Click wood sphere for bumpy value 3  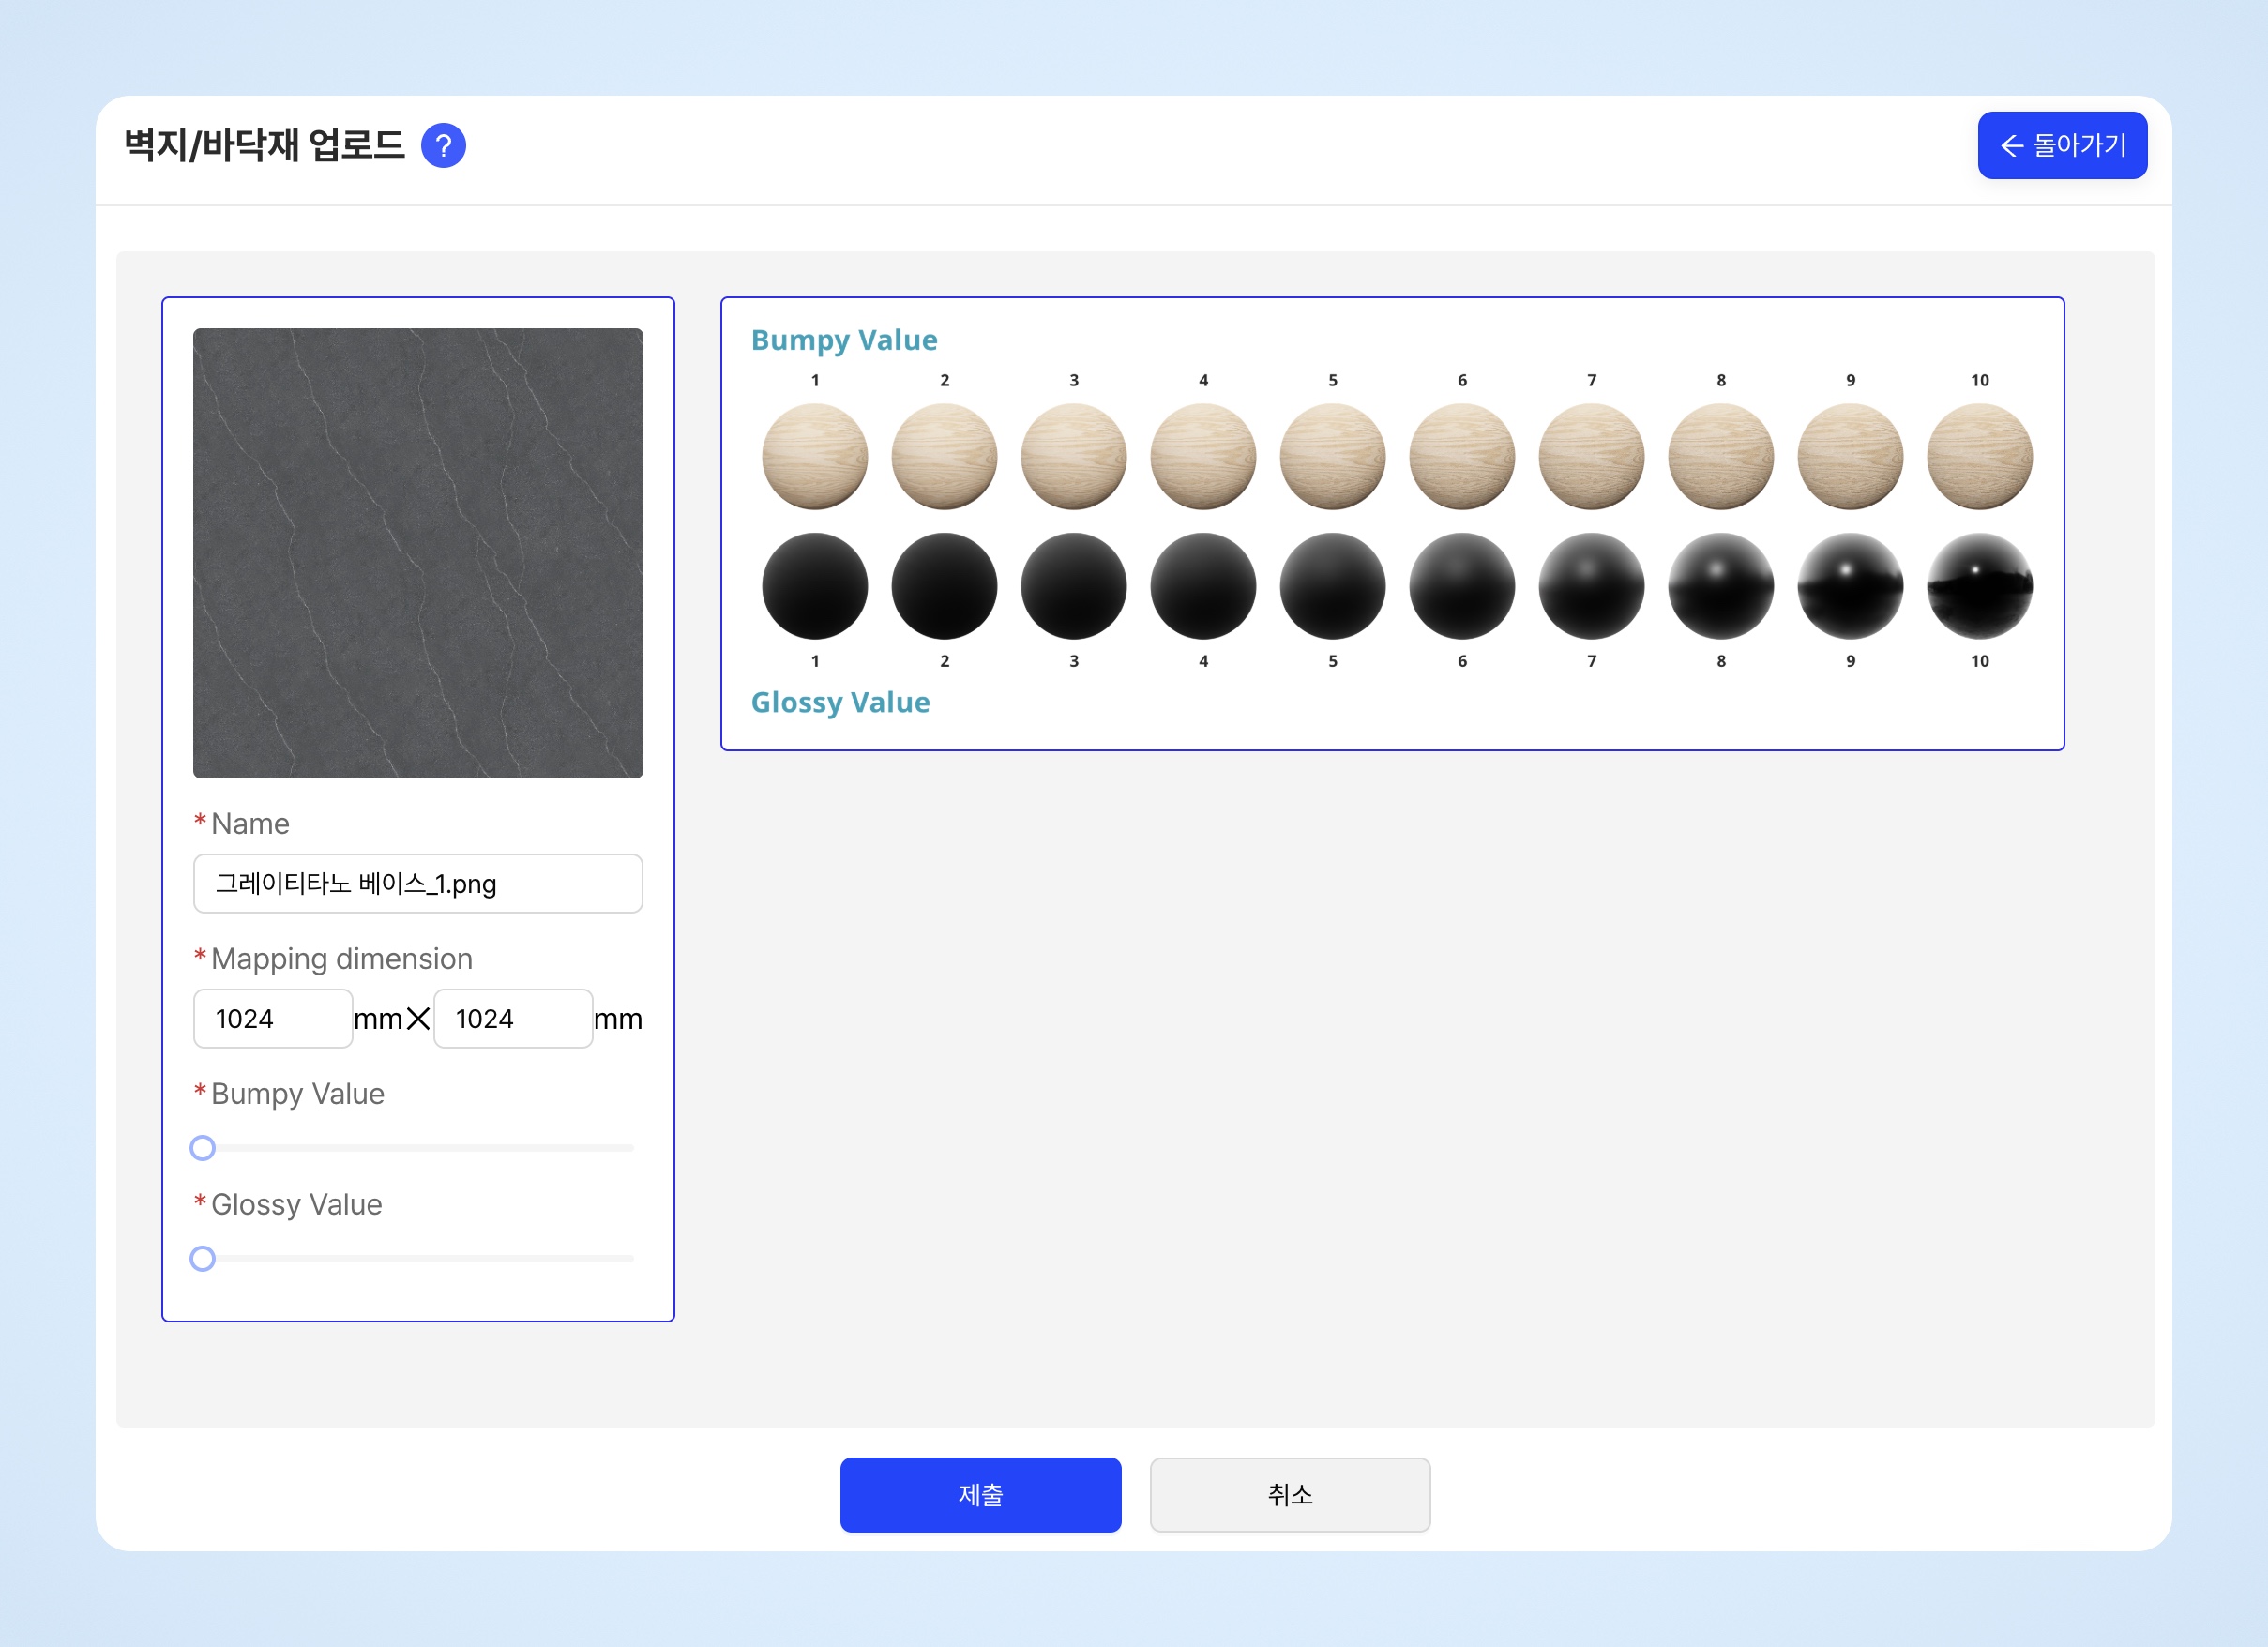pyautogui.click(x=1074, y=456)
